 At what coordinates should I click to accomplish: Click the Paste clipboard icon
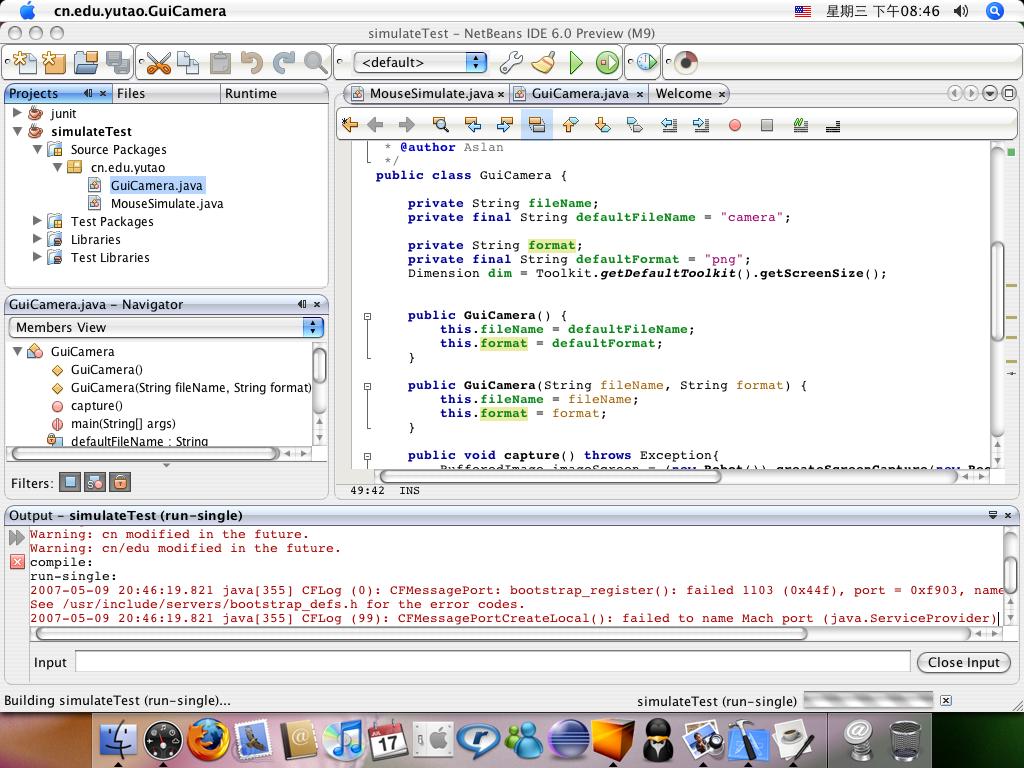(220, 63)
